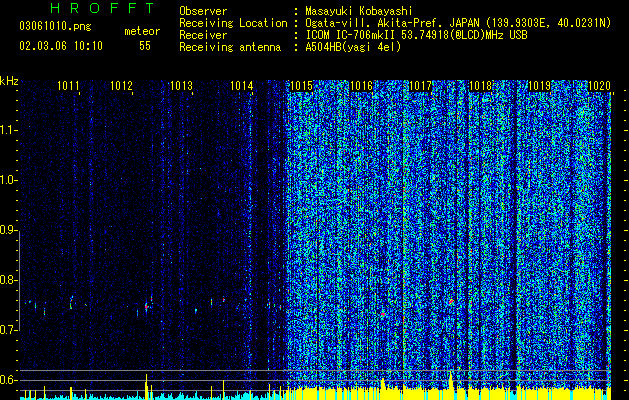
Task: Click the Observer field label
Action: point(203,11)
